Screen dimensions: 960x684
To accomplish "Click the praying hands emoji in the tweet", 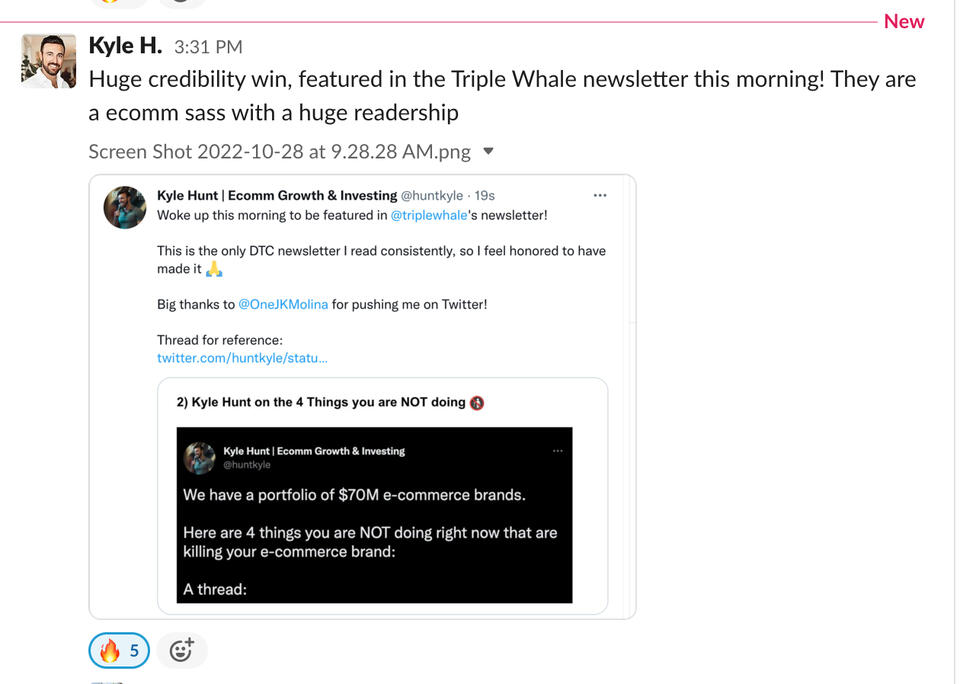I will click(x=214, y=269).
